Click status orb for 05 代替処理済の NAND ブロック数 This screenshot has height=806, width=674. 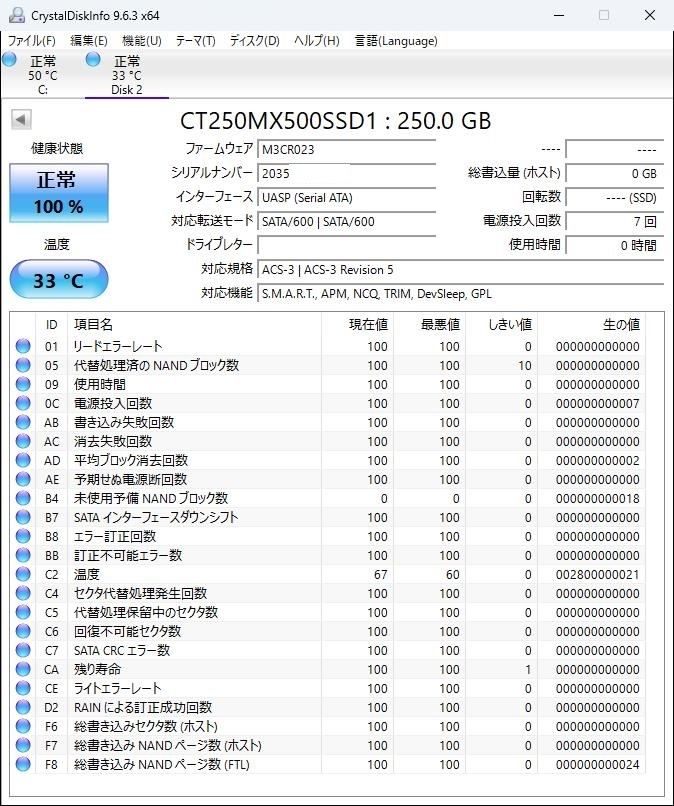(x=23, y=365)
